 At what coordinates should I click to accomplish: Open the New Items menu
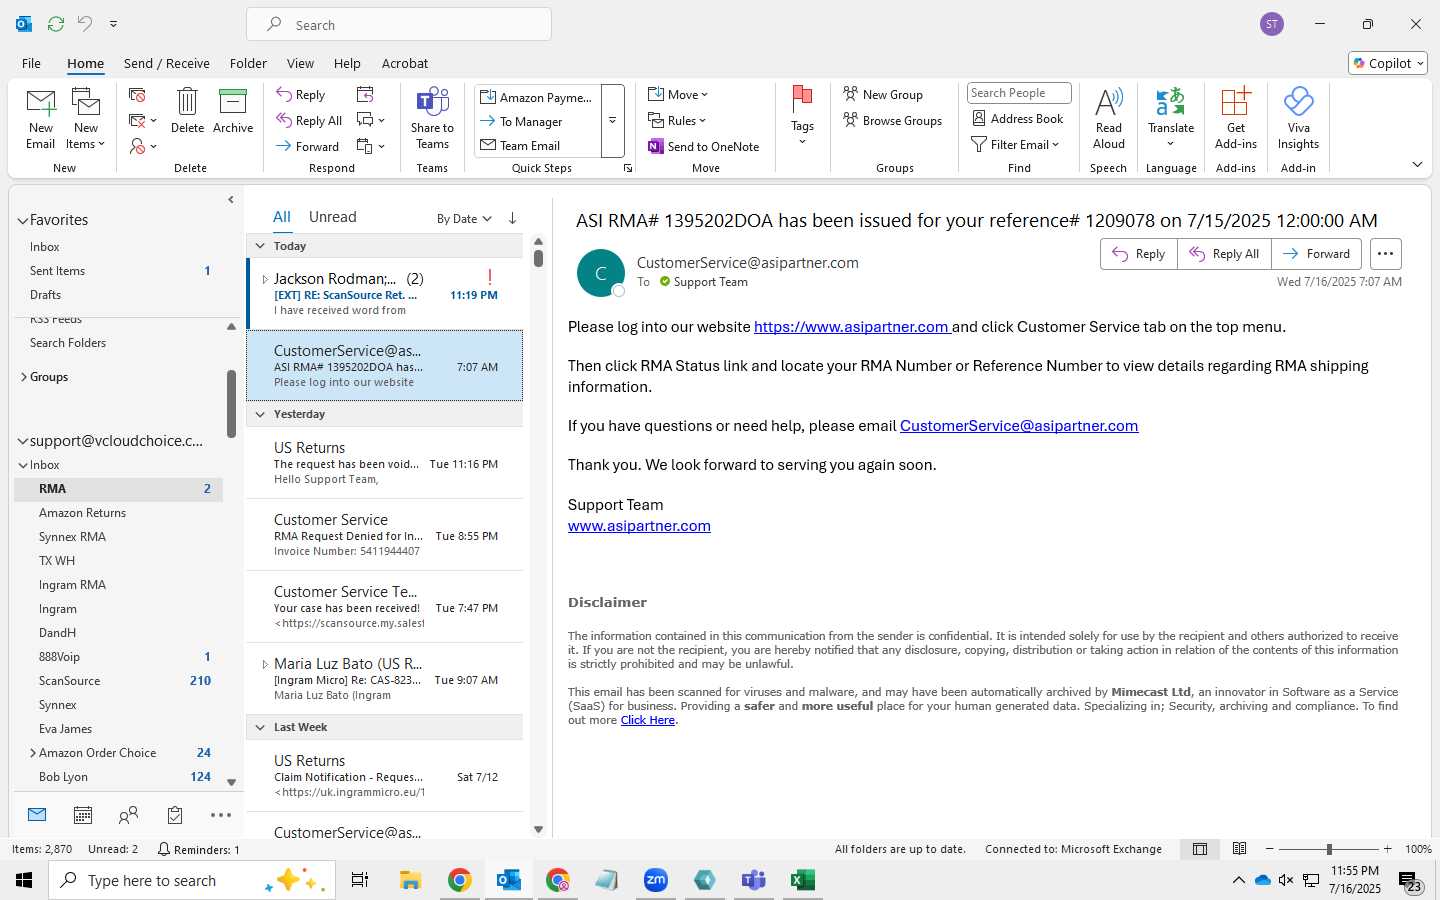coord(86,118)
